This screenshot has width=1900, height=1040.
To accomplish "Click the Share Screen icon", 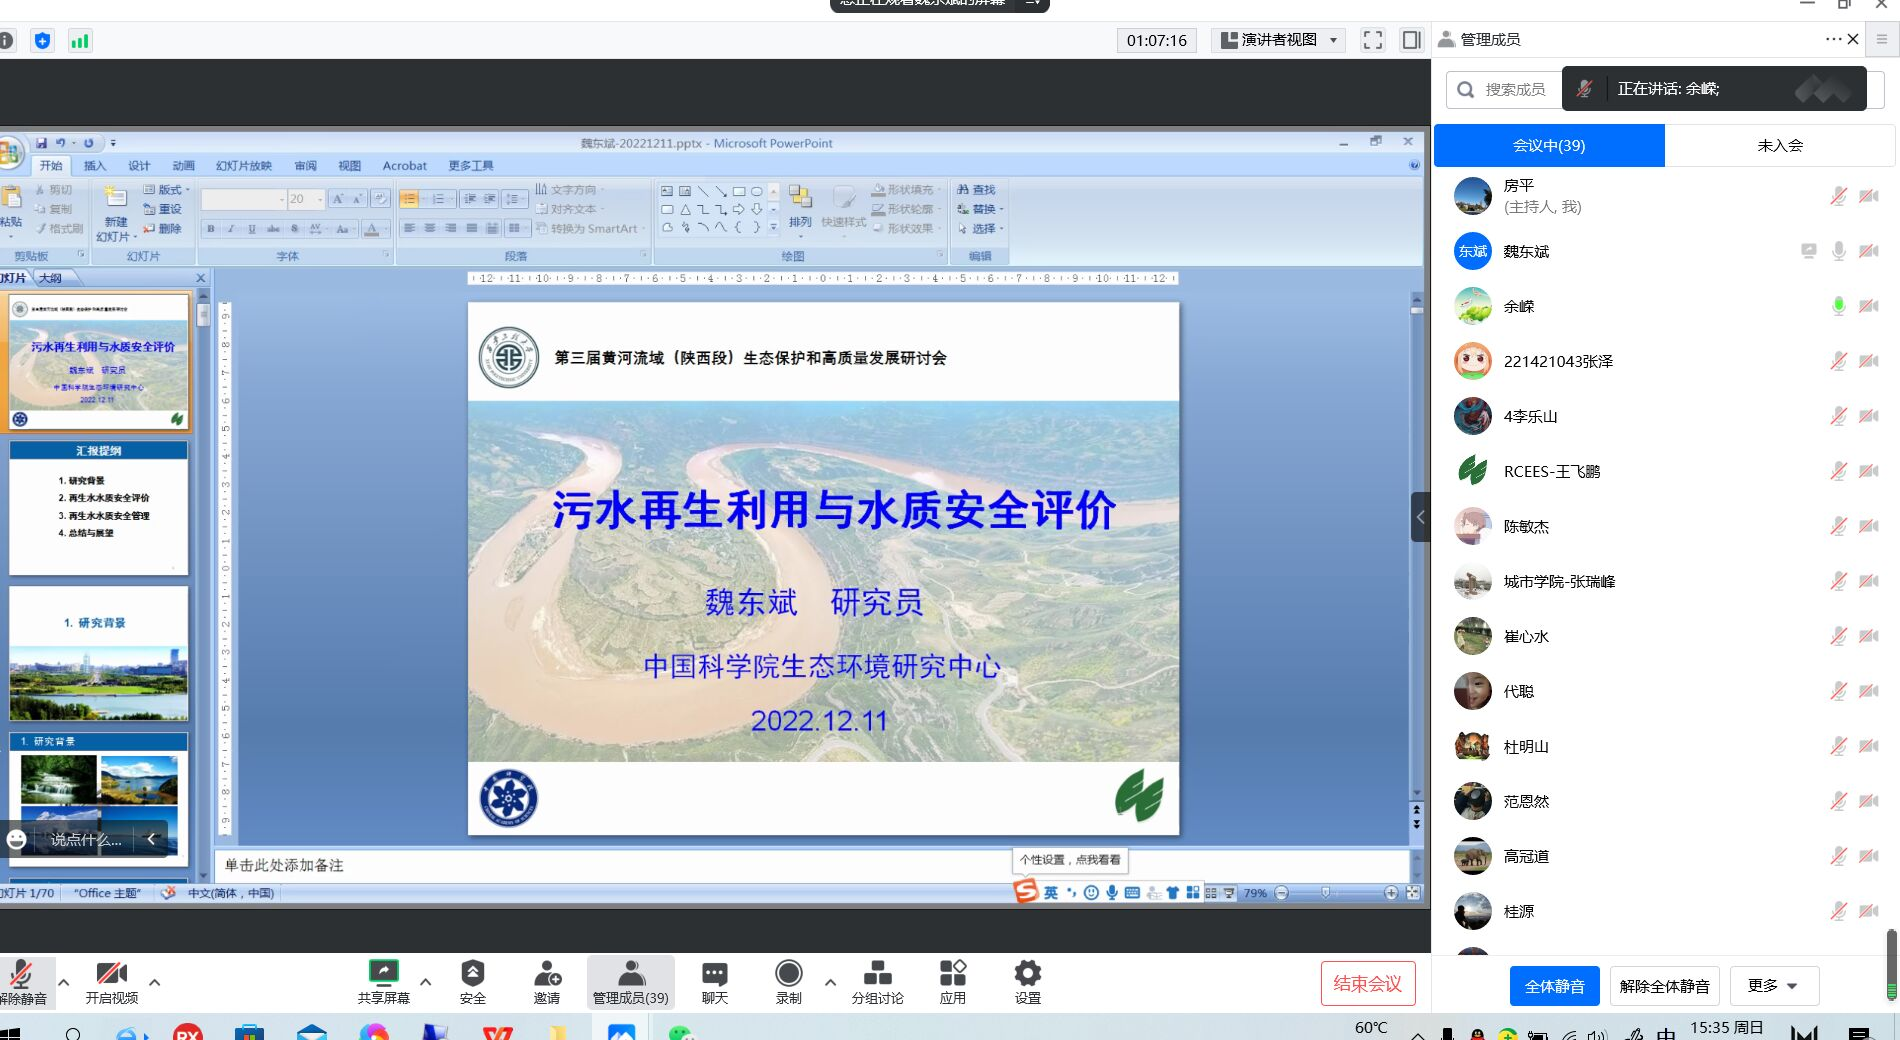I will 383,973.
